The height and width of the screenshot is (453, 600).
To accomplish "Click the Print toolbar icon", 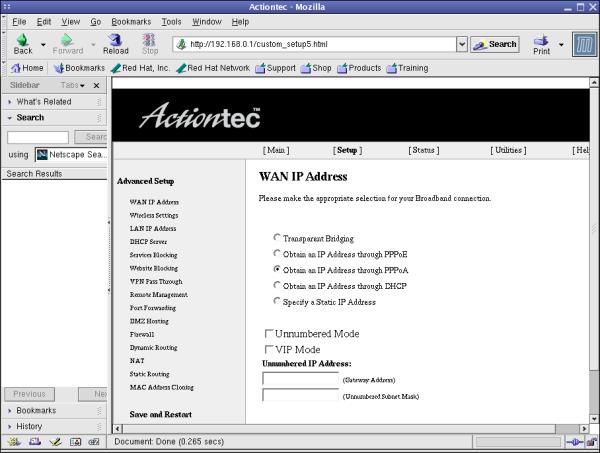I will coord(541,40).
